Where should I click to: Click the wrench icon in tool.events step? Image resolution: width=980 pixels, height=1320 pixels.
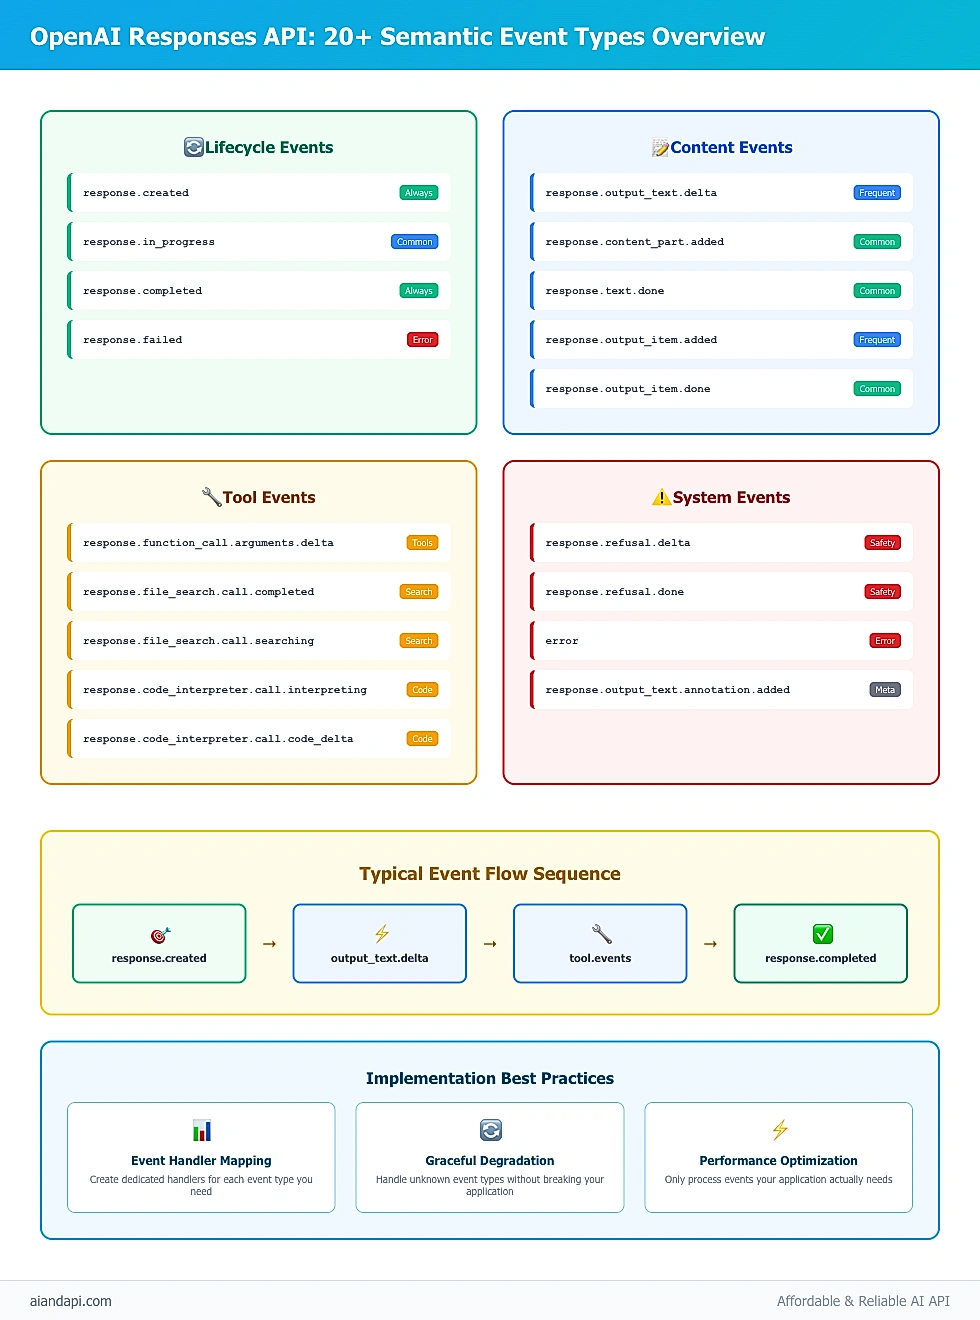click(601, 934)
